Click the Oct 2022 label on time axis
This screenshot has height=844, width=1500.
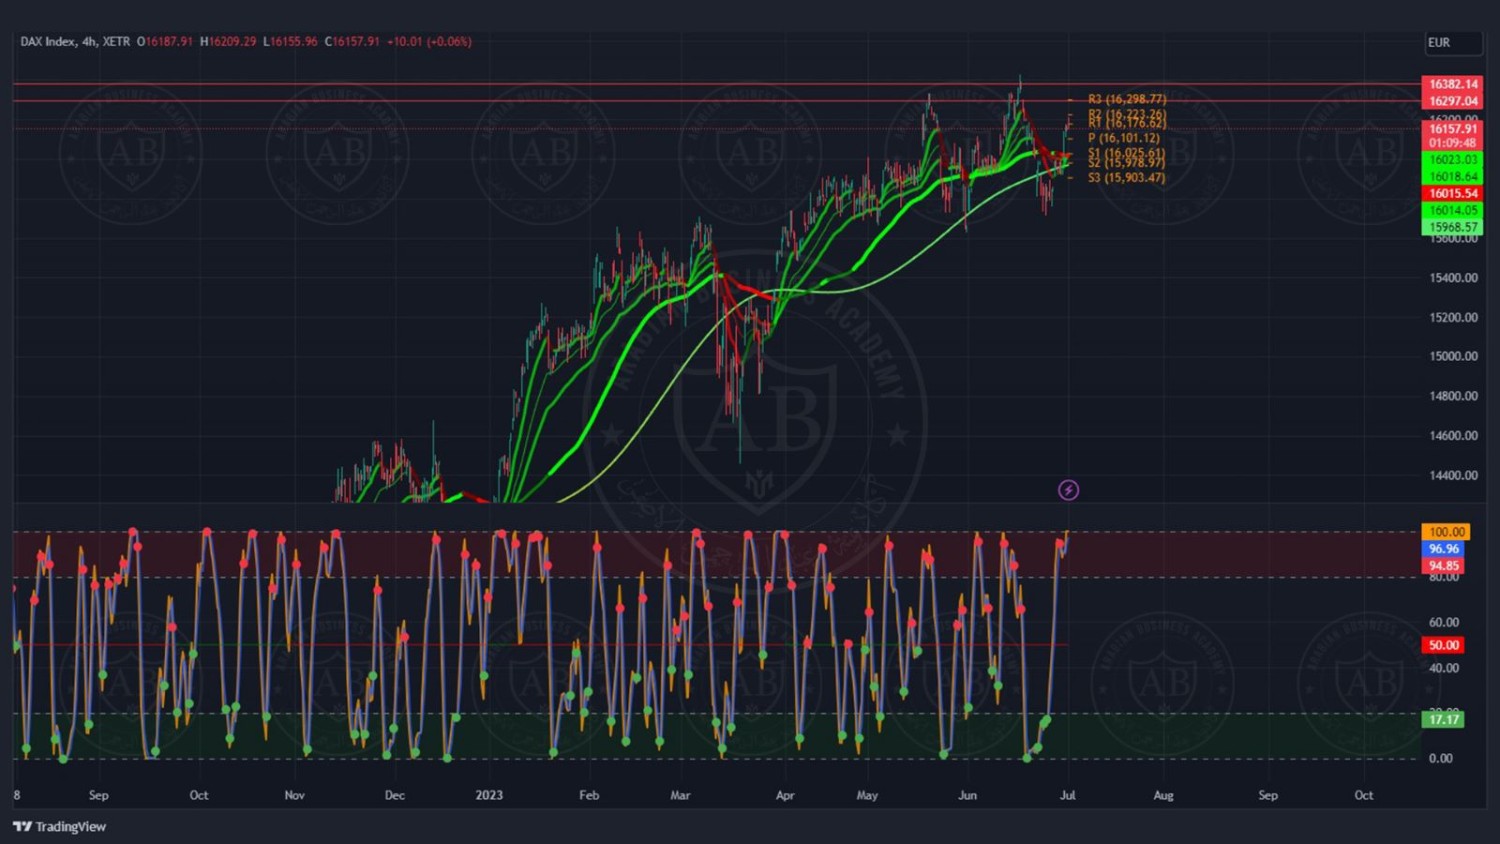tap(199, 795)
